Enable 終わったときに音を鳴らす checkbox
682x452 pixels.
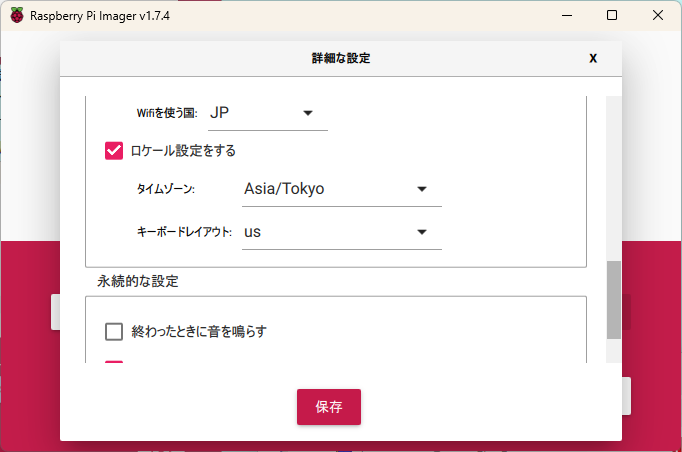click(x=114, y=331)
